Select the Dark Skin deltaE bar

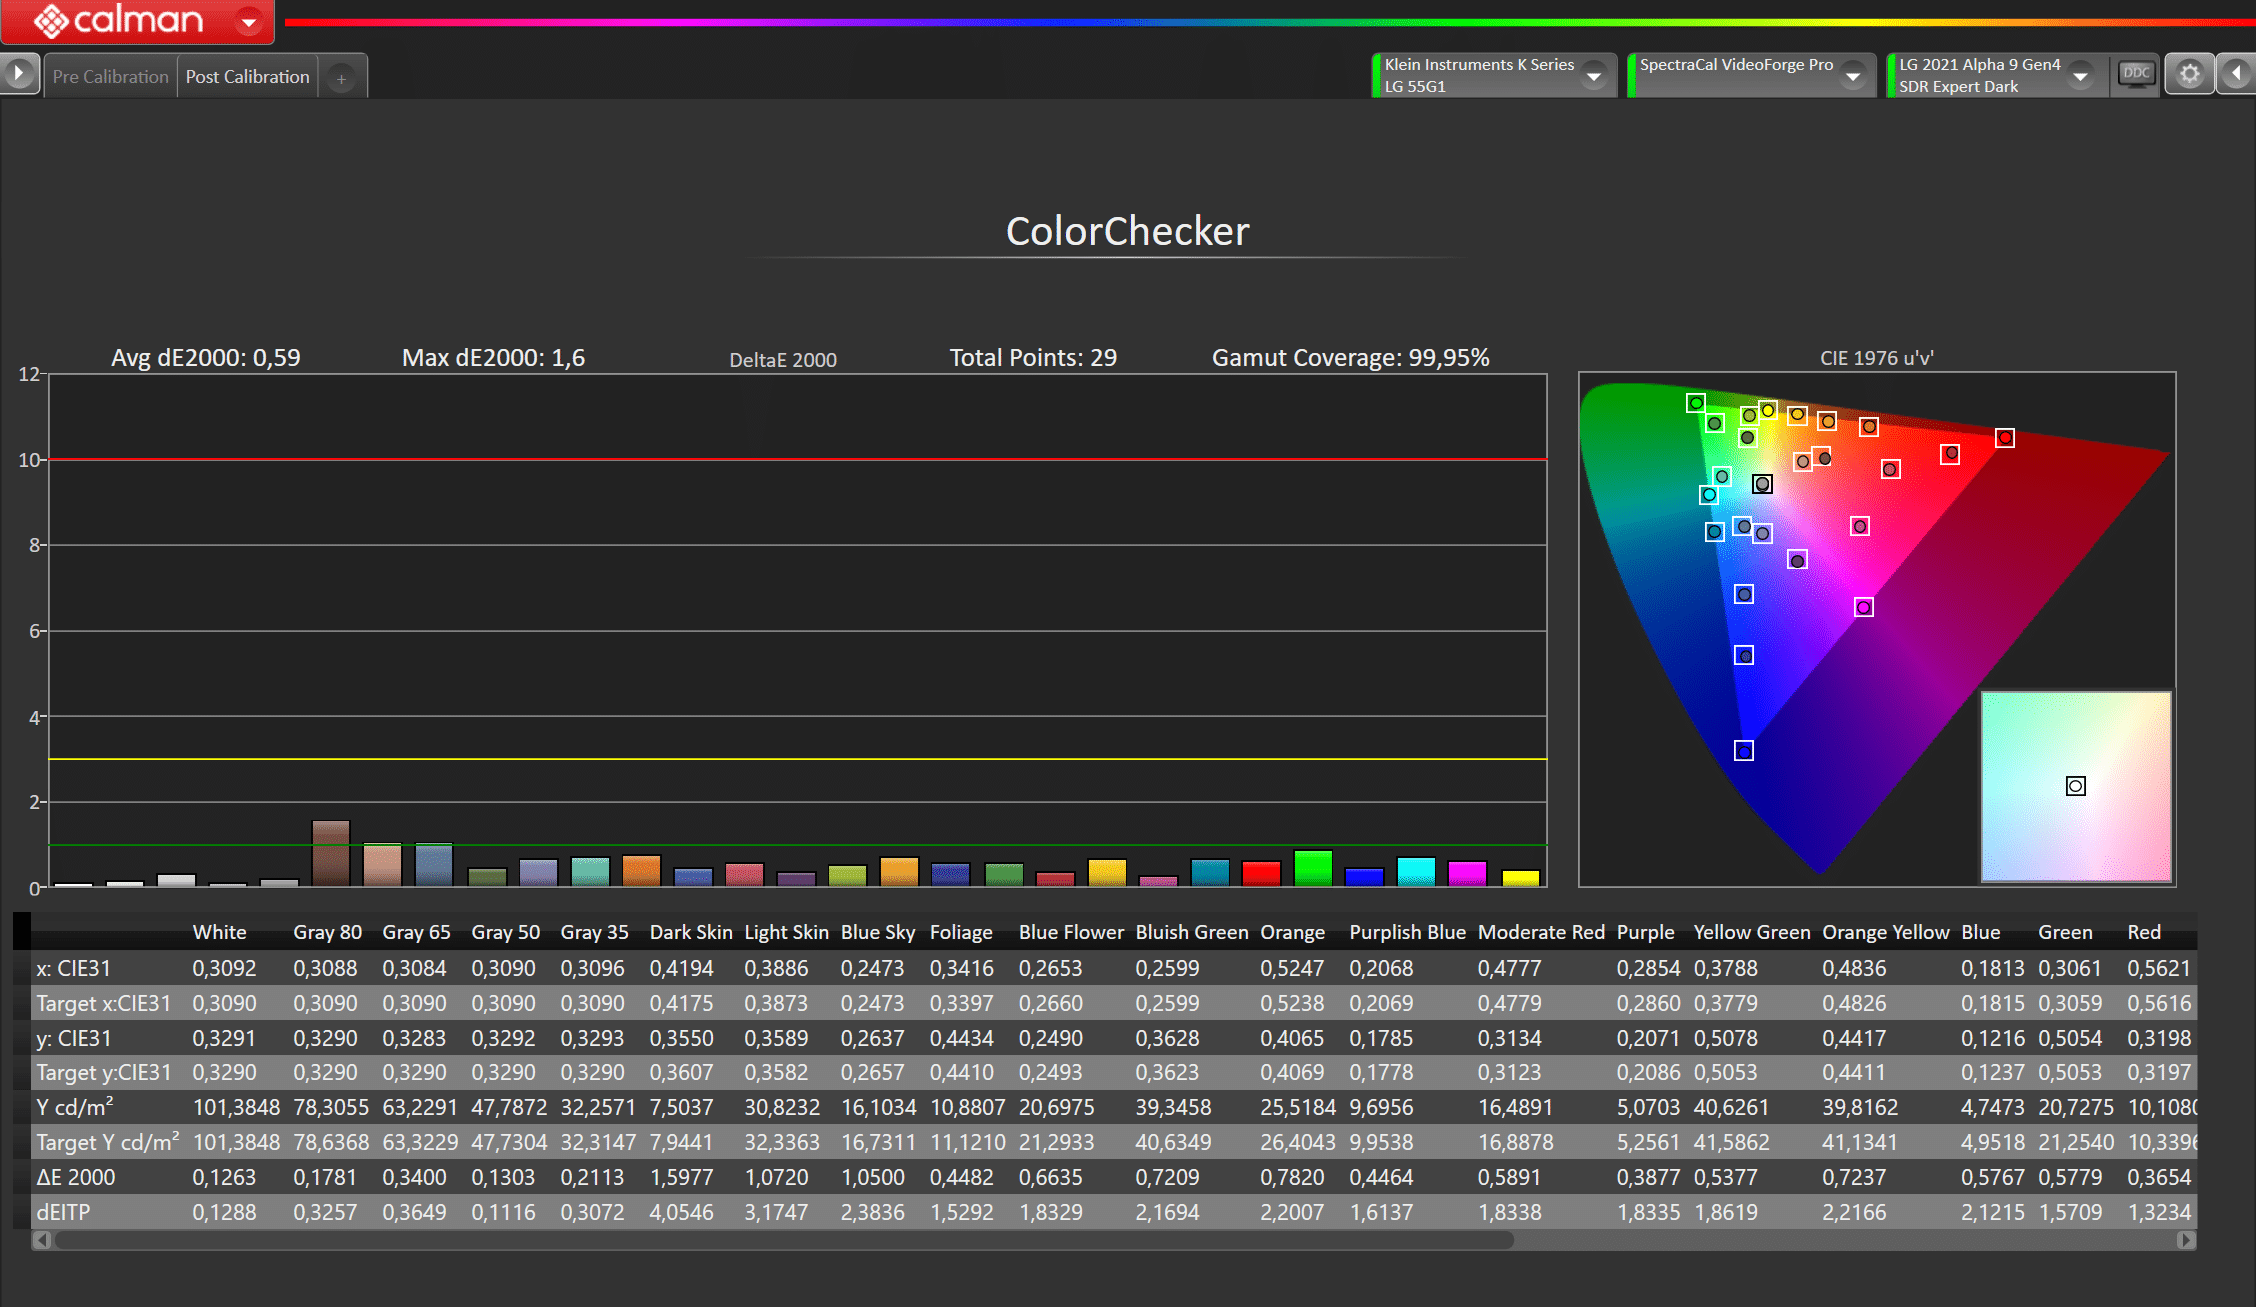[331, 853]
